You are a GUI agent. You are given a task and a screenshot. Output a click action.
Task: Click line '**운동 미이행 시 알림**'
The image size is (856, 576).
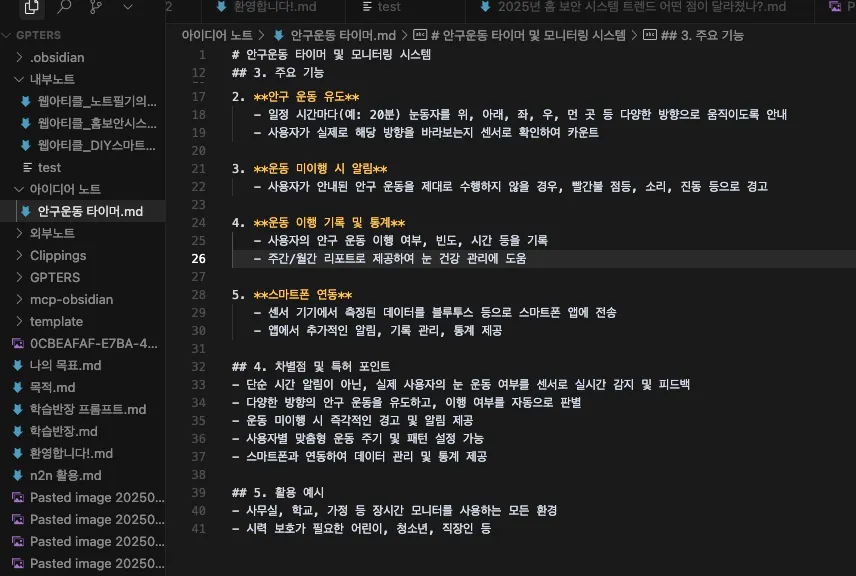[320, 169]
